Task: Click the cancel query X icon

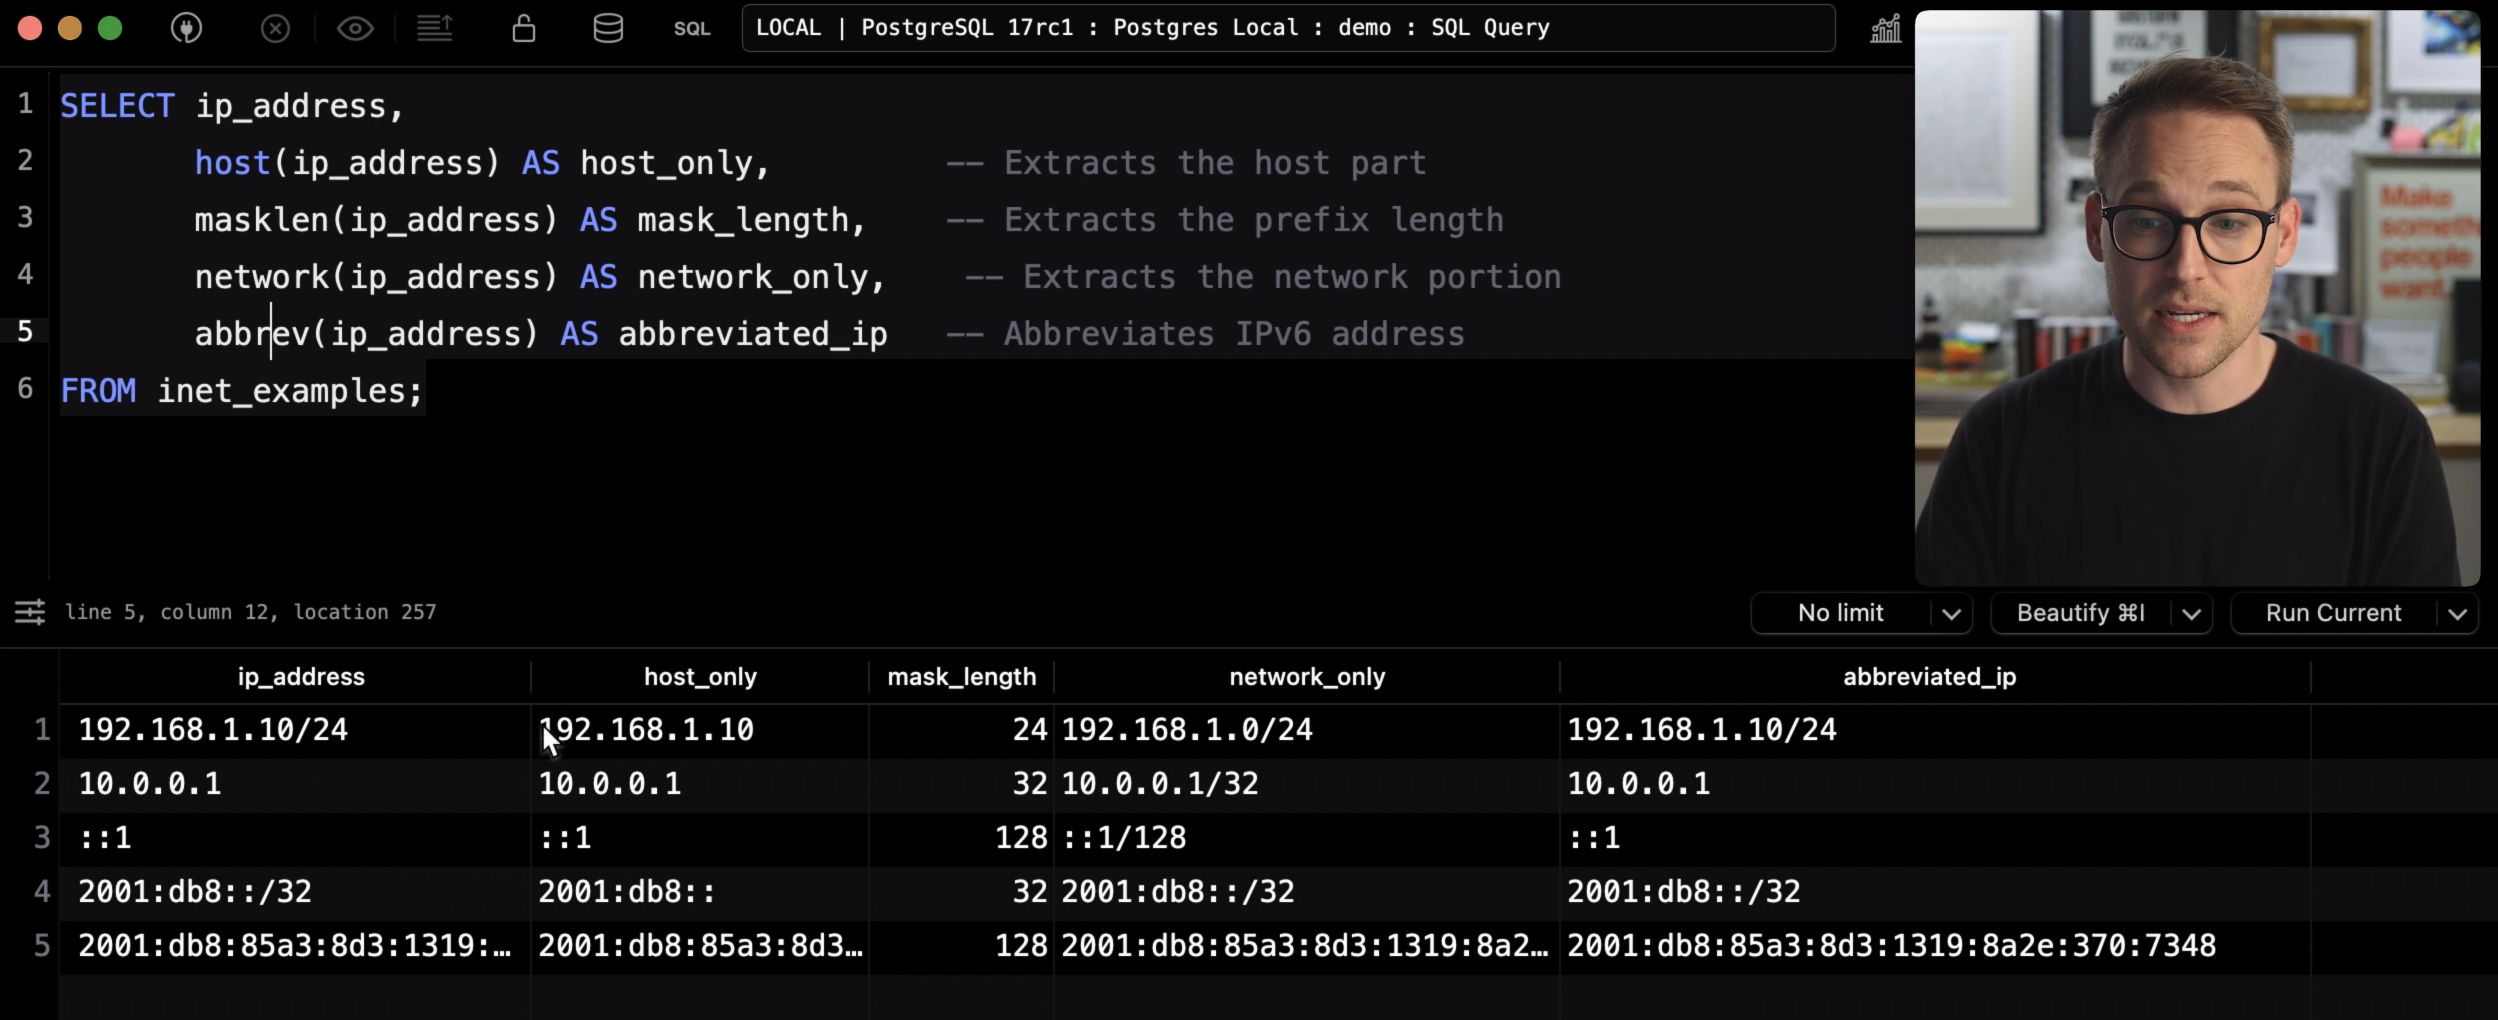Action: tap(275, 28)
